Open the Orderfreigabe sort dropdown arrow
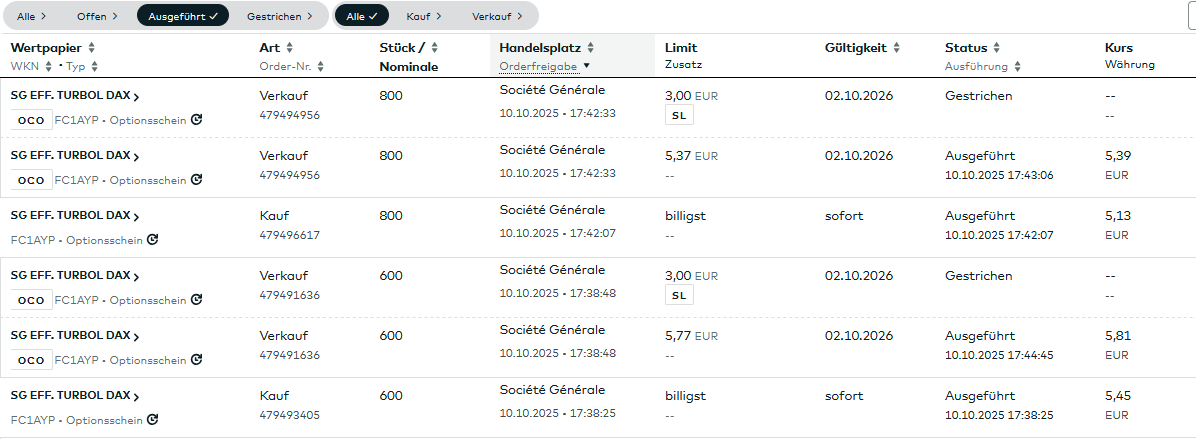The width and height of the screenshot is (1196, 439). click(x=586, y=66)
